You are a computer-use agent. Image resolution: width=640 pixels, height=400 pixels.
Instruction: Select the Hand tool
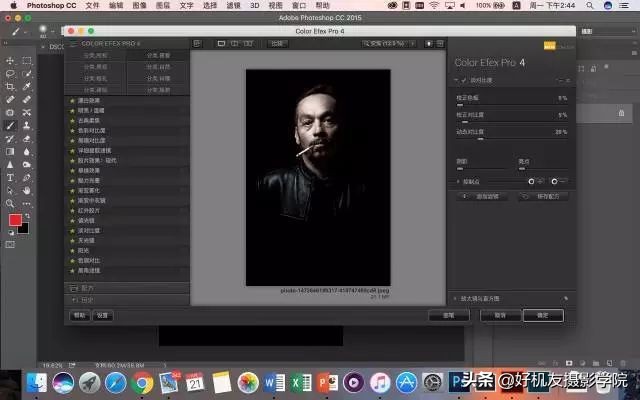click(27, 191)
